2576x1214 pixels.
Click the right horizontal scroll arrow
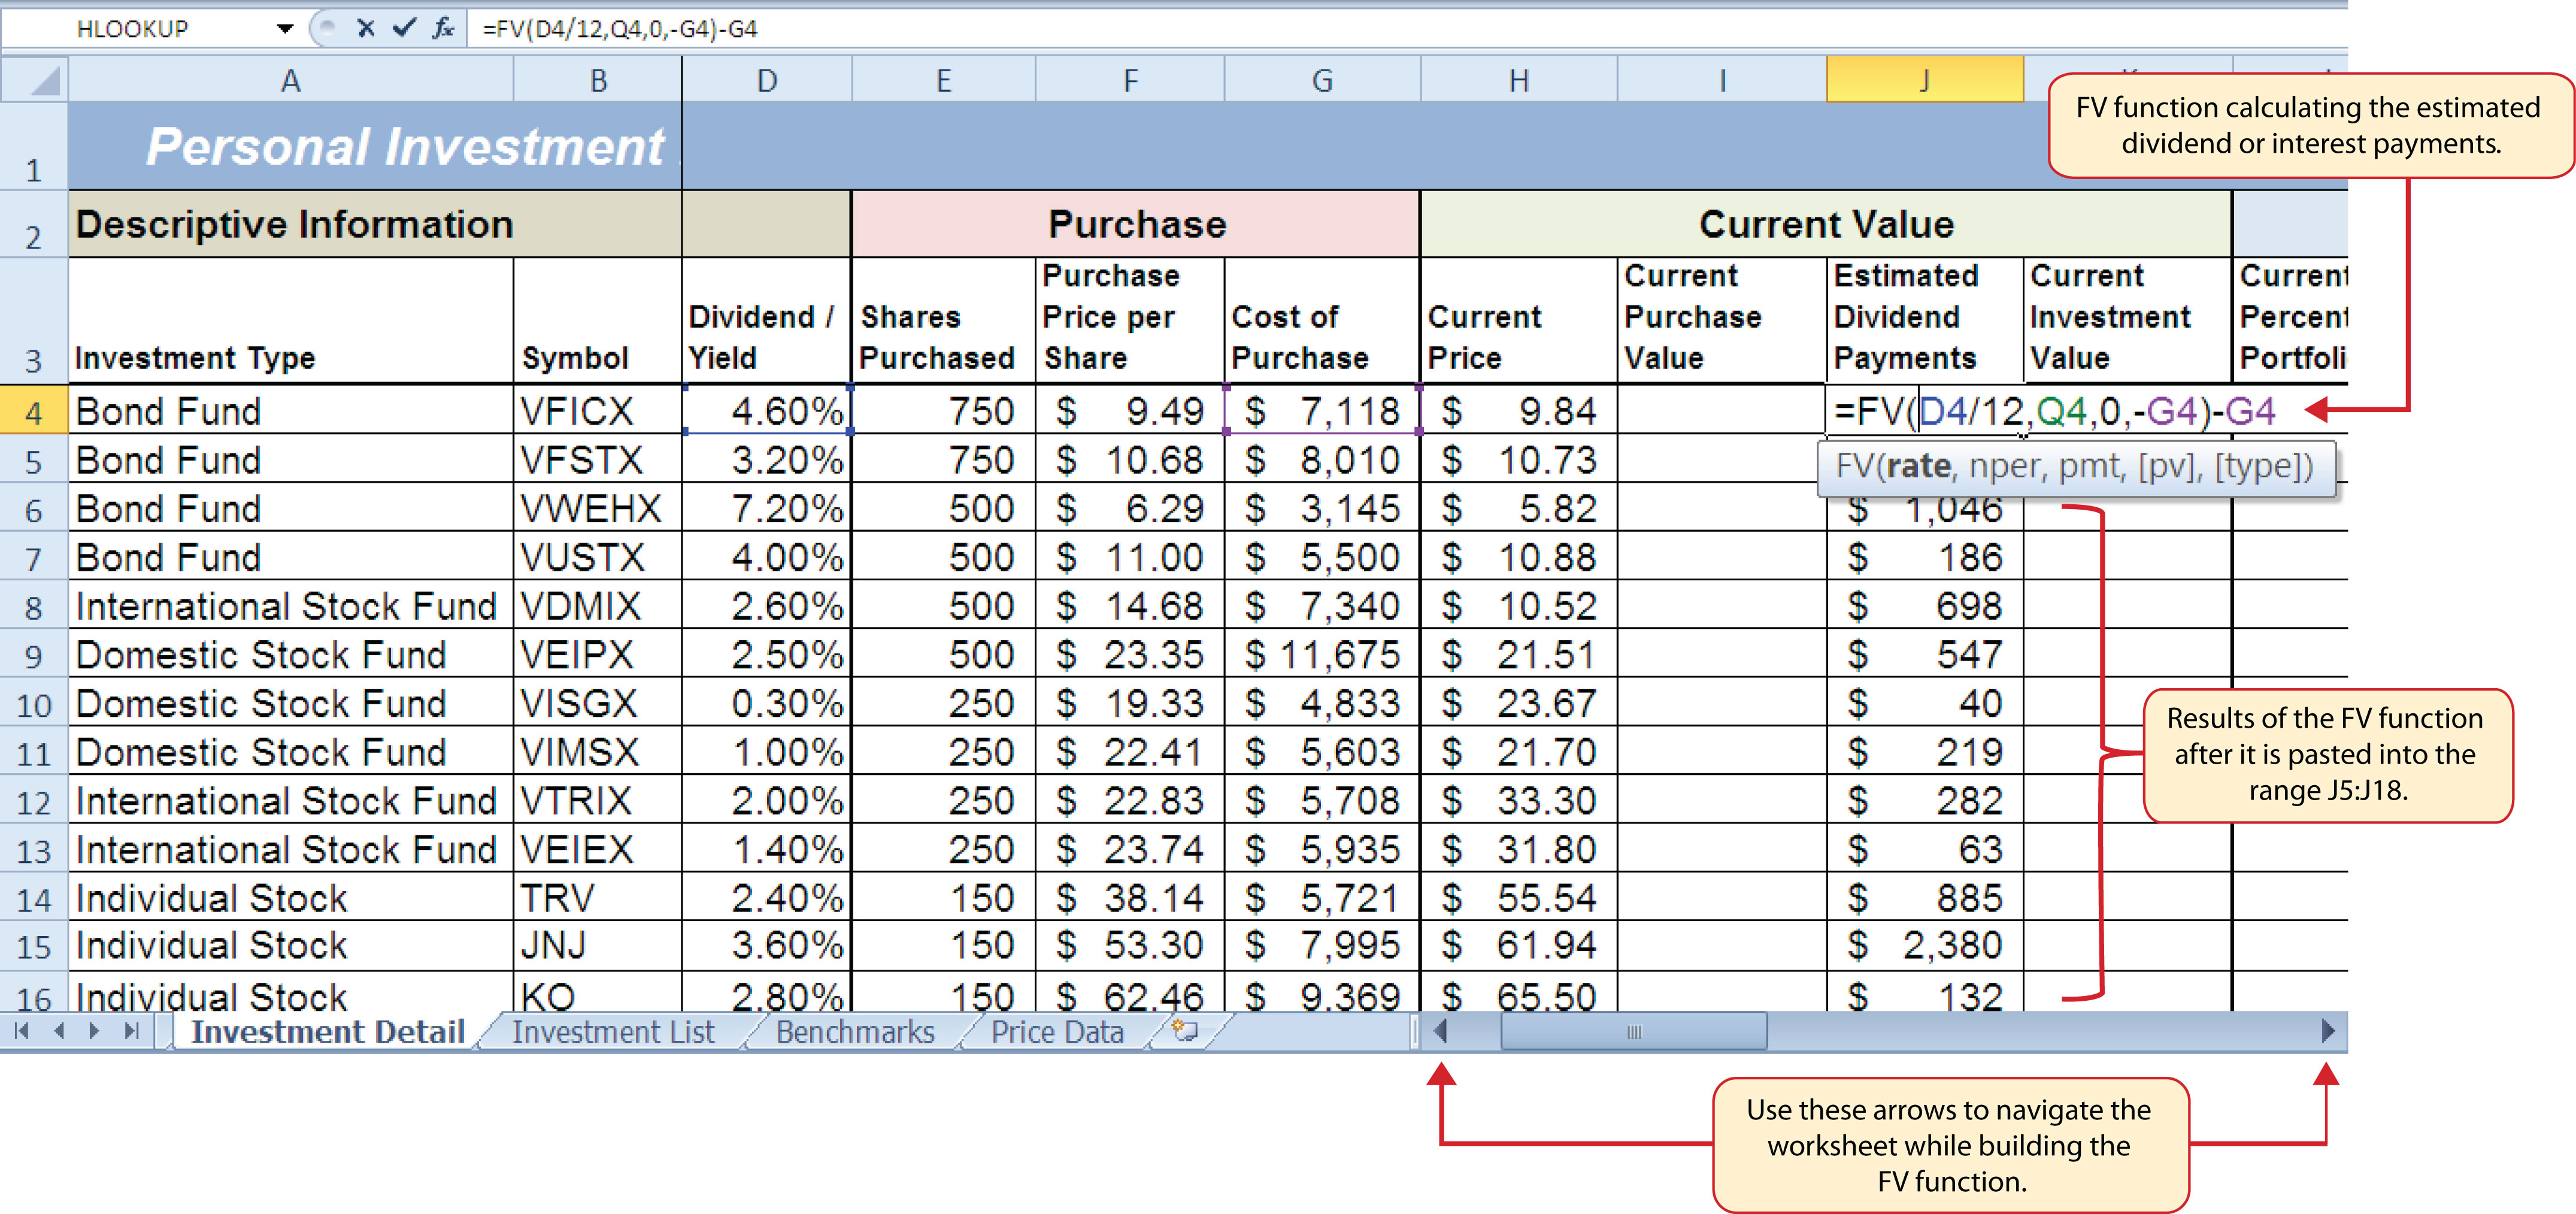pyautogui.click(x=2328, y=1031)
